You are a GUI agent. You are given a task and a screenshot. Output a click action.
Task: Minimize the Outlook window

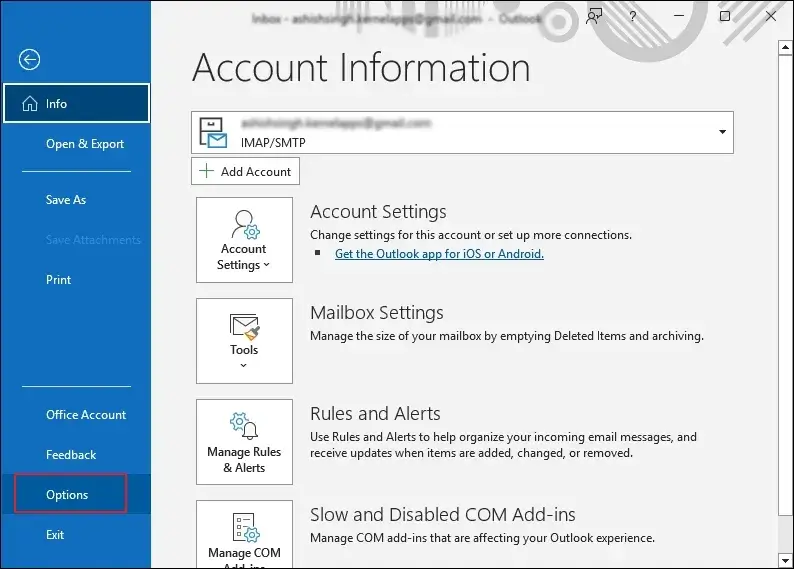[679, 16]
